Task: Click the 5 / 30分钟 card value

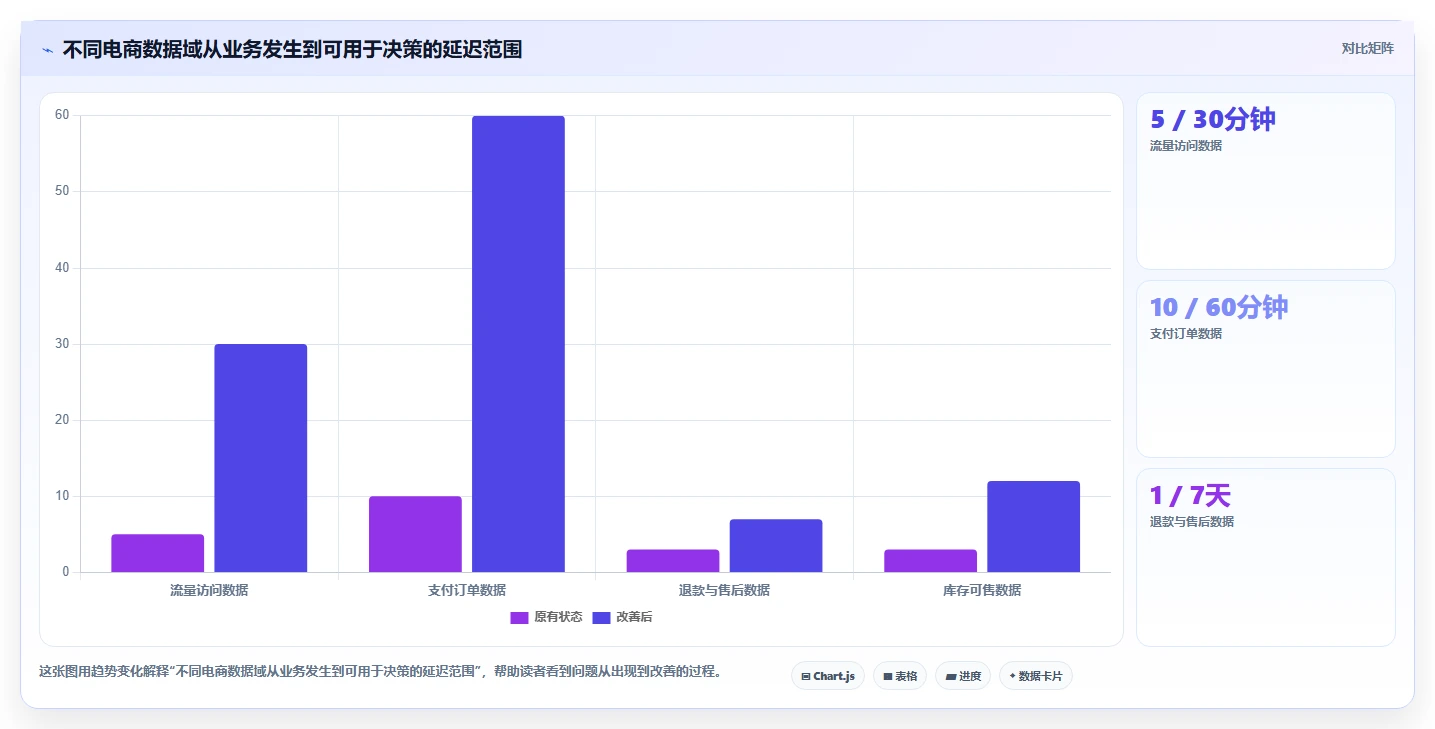Action: coord(1213,119)
